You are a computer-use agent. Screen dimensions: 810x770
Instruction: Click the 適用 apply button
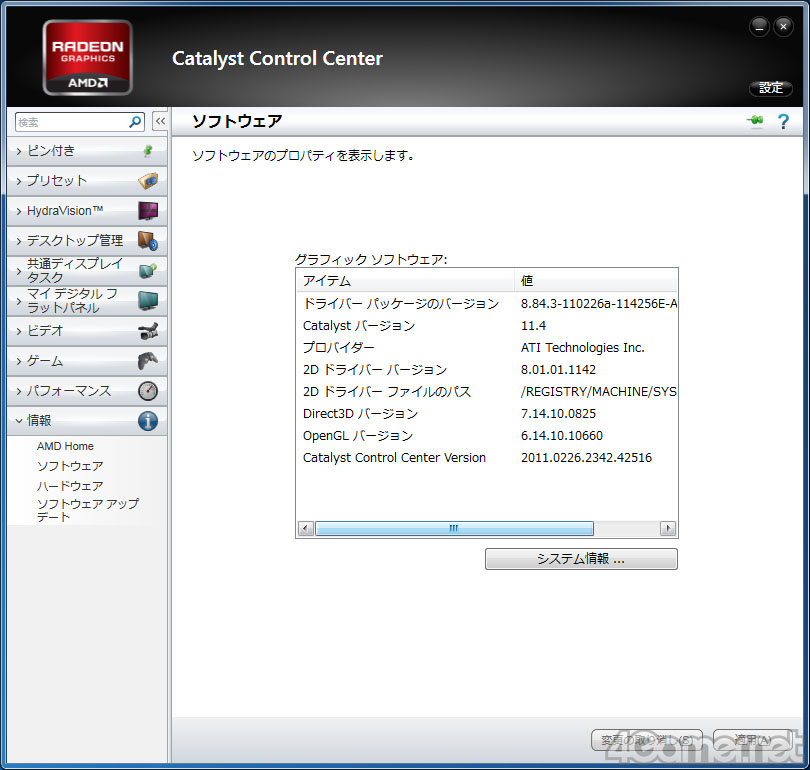753,740
